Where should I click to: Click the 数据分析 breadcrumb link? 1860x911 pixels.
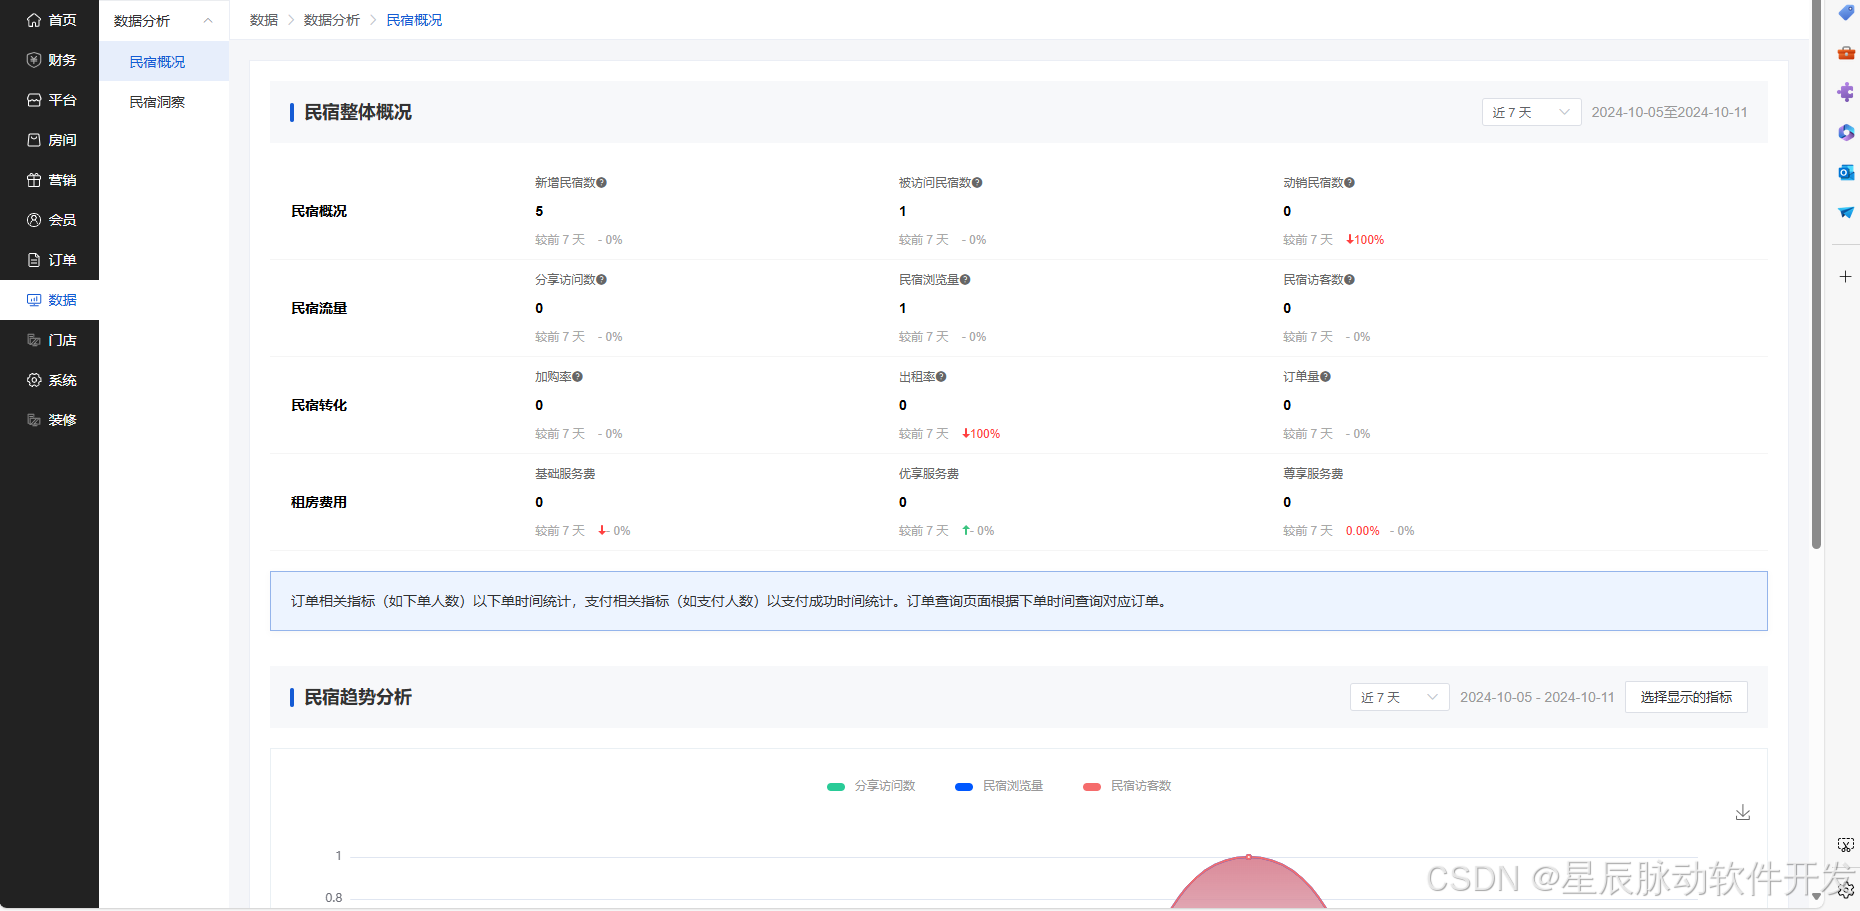click(332, 20)
